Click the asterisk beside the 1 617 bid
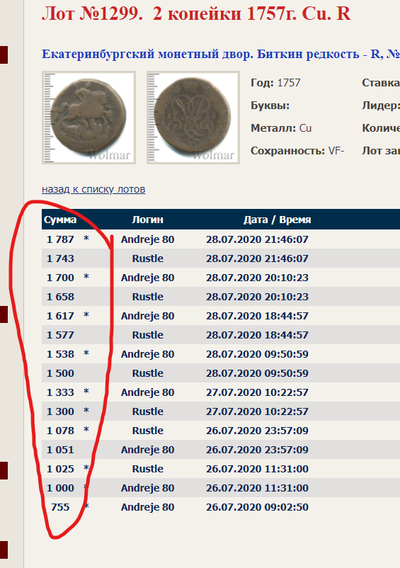This screenshot has width=400, height=568. pos(86,315)
